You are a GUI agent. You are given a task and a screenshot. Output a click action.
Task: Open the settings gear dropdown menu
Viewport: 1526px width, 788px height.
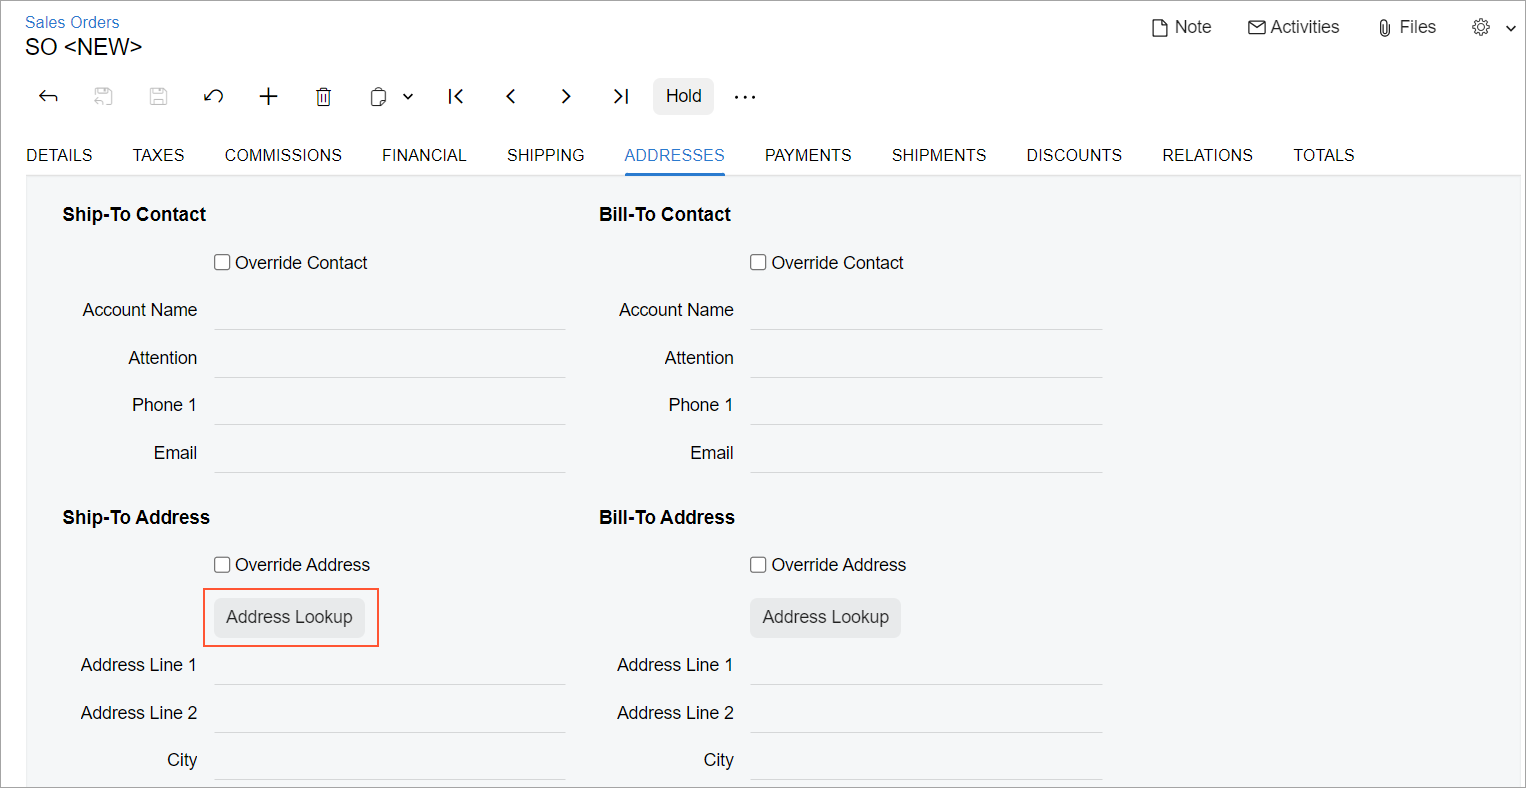coord(1494,28)
